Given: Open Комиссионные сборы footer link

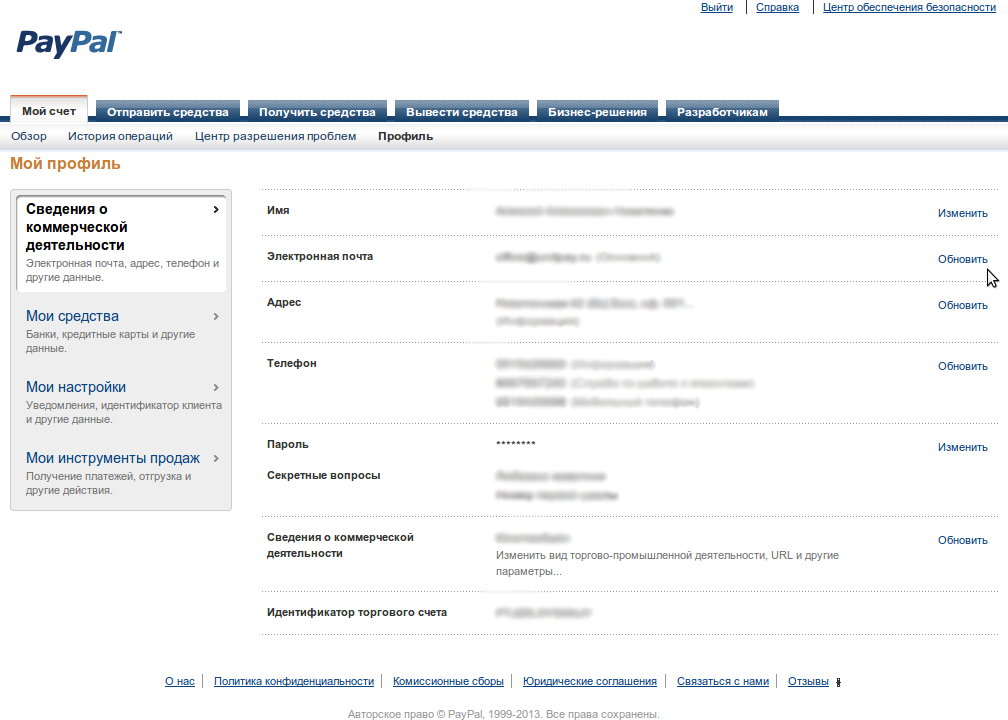Looking at the screenshot, I should click(448, 681).
